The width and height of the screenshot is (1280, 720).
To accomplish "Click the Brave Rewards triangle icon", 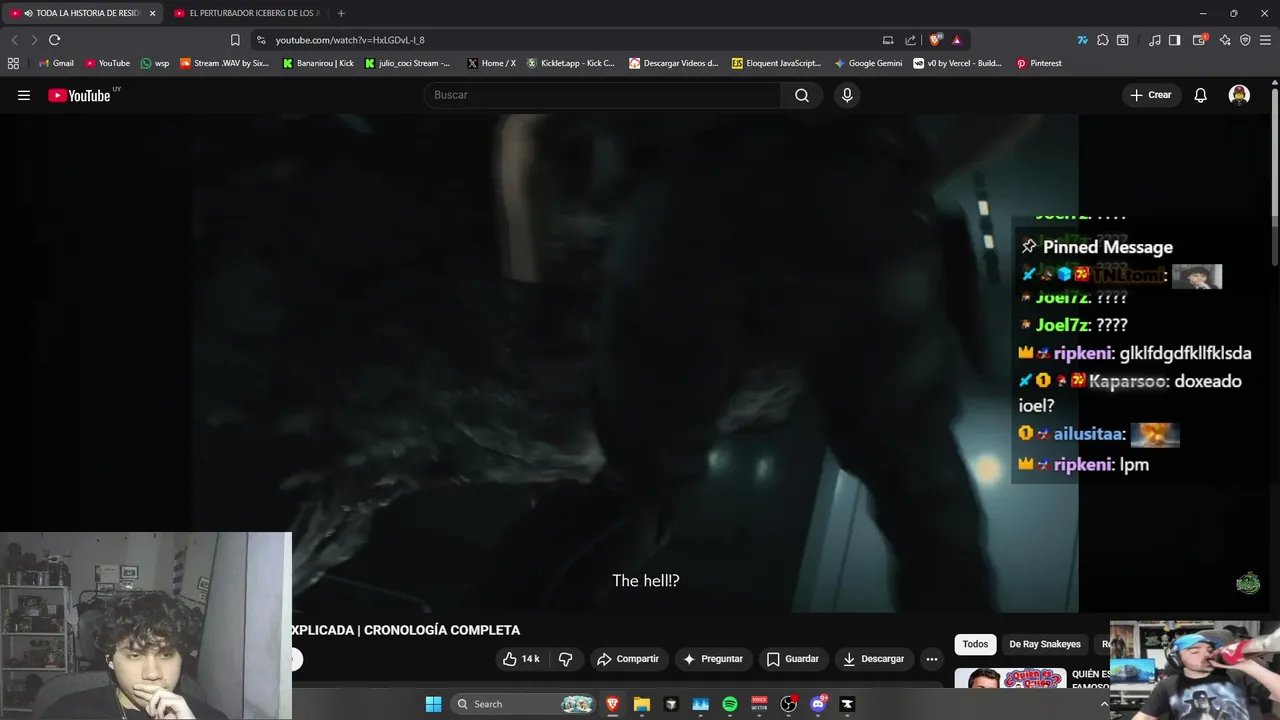I will tap(957, 40).
